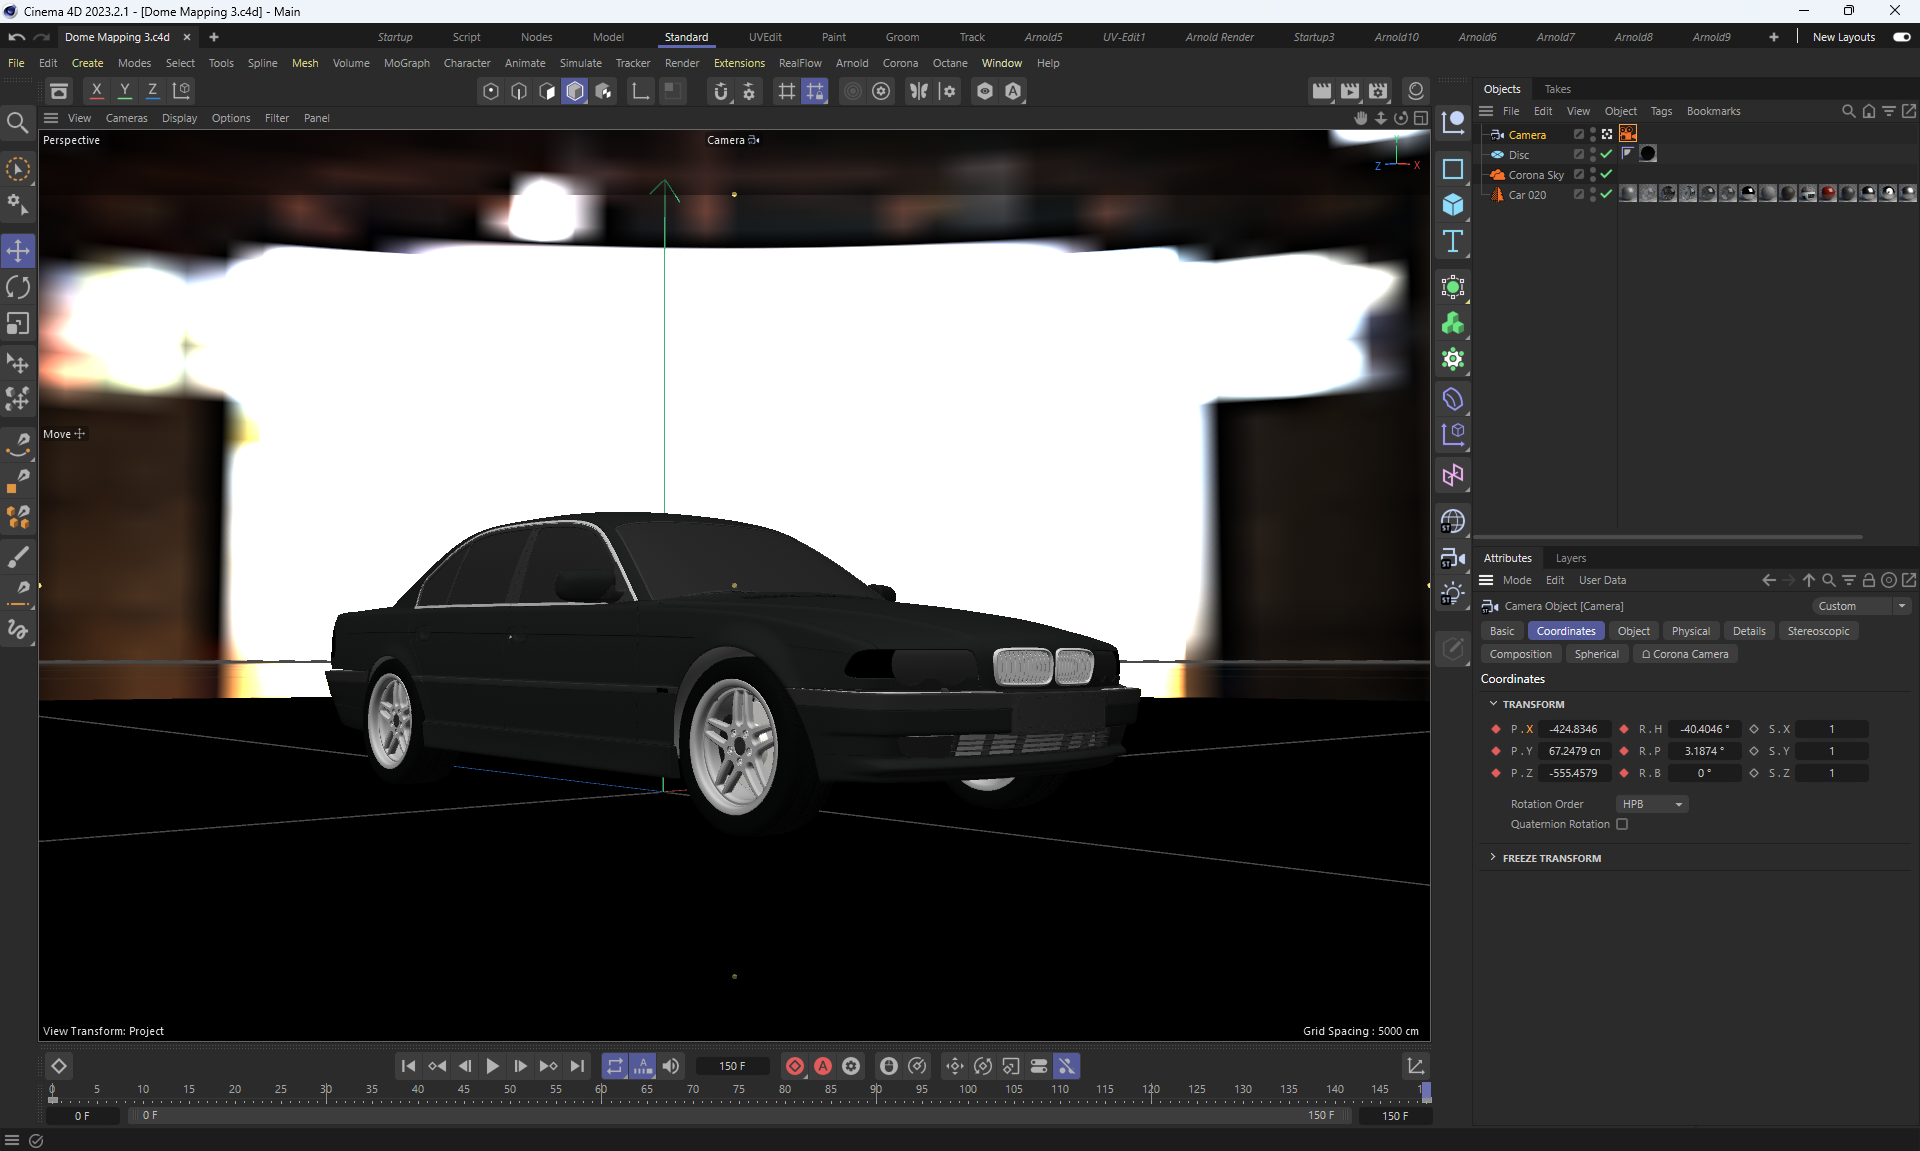Open the MoGraph menu
Viewport: 1920px width, 1151px height.
[x=406, y=63]
